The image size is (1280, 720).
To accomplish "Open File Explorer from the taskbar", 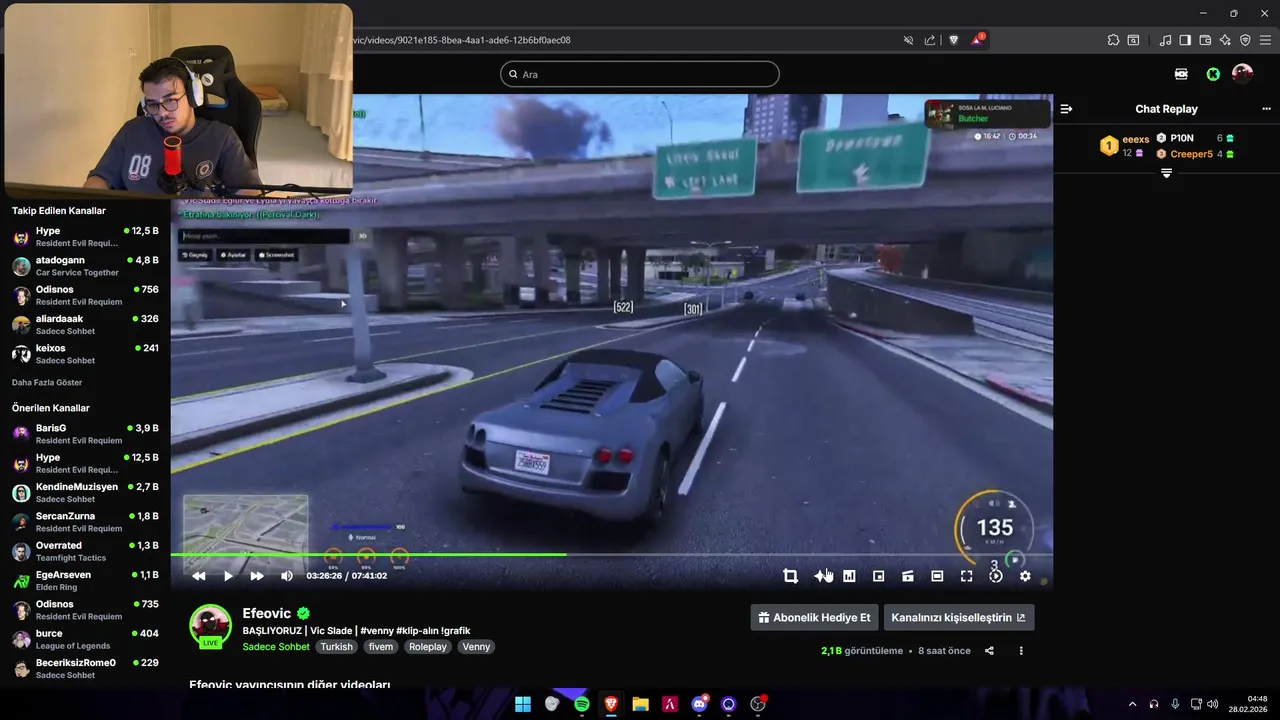I will [x=640, y=704].
